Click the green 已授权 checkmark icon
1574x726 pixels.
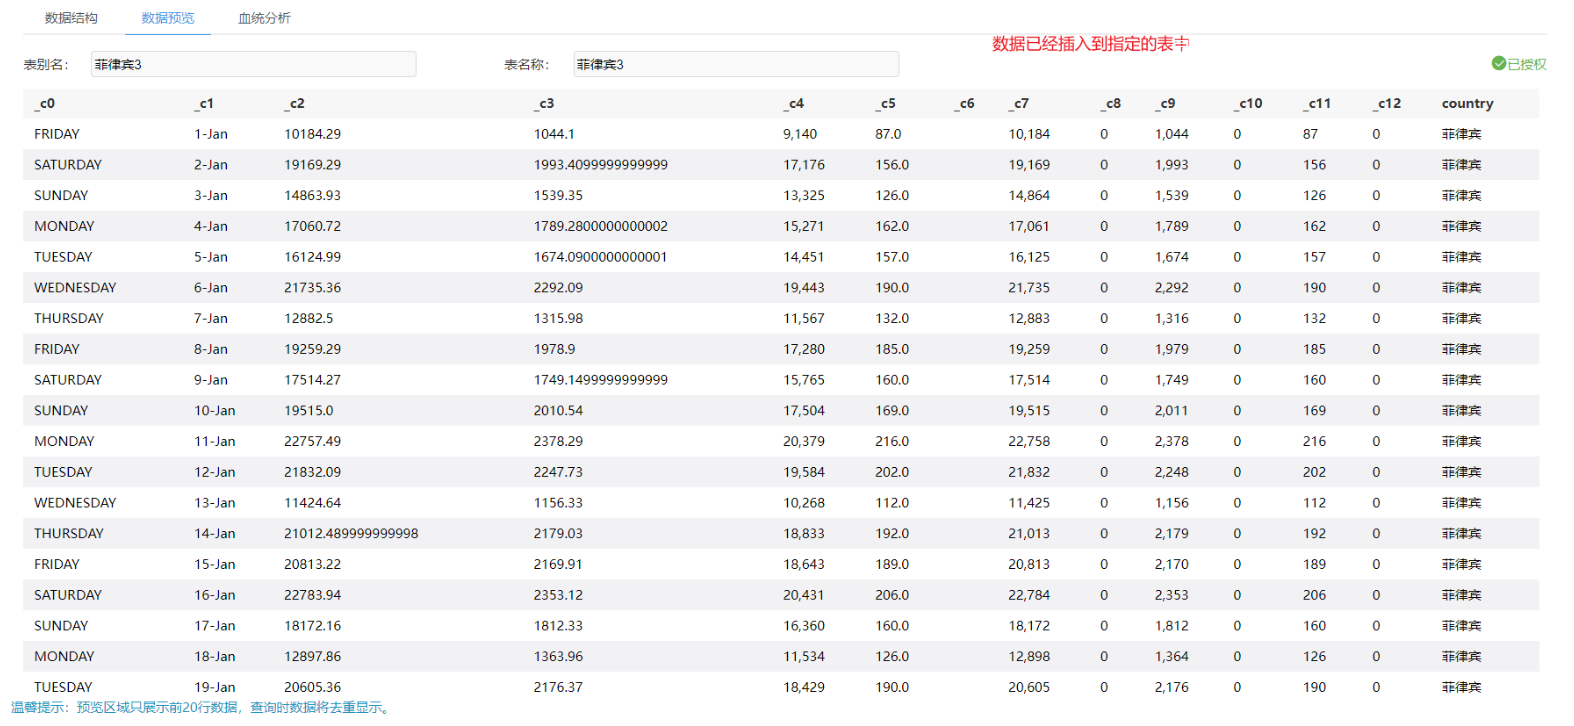pos(1498,63)
